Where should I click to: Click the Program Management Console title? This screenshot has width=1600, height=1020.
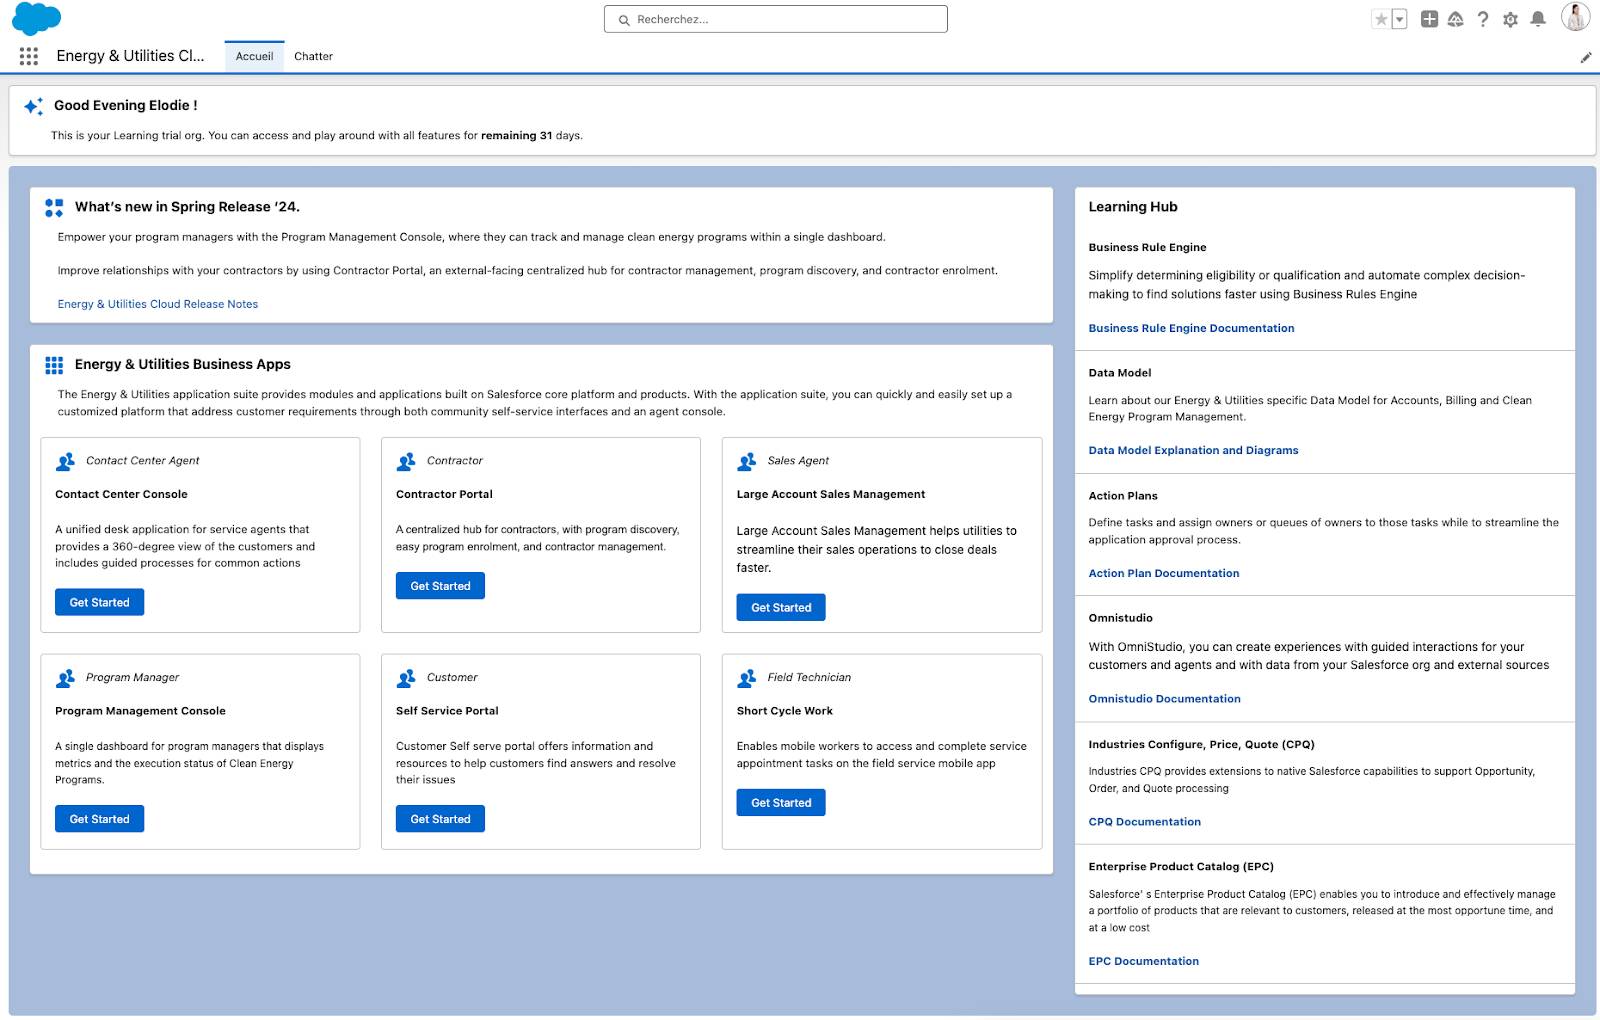[140, 711]
